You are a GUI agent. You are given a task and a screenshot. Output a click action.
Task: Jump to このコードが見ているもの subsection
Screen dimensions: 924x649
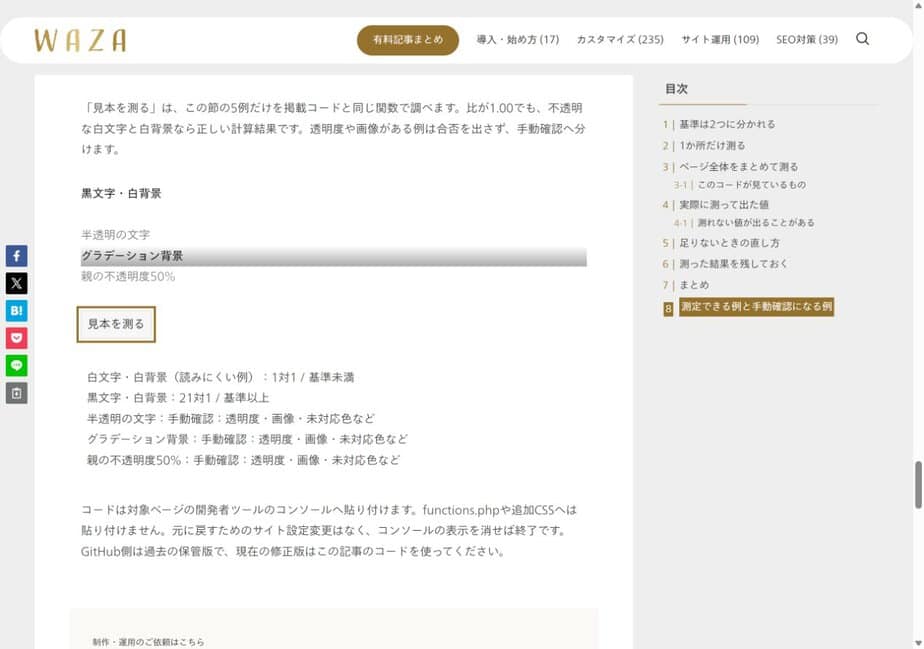tap(751, 185)
